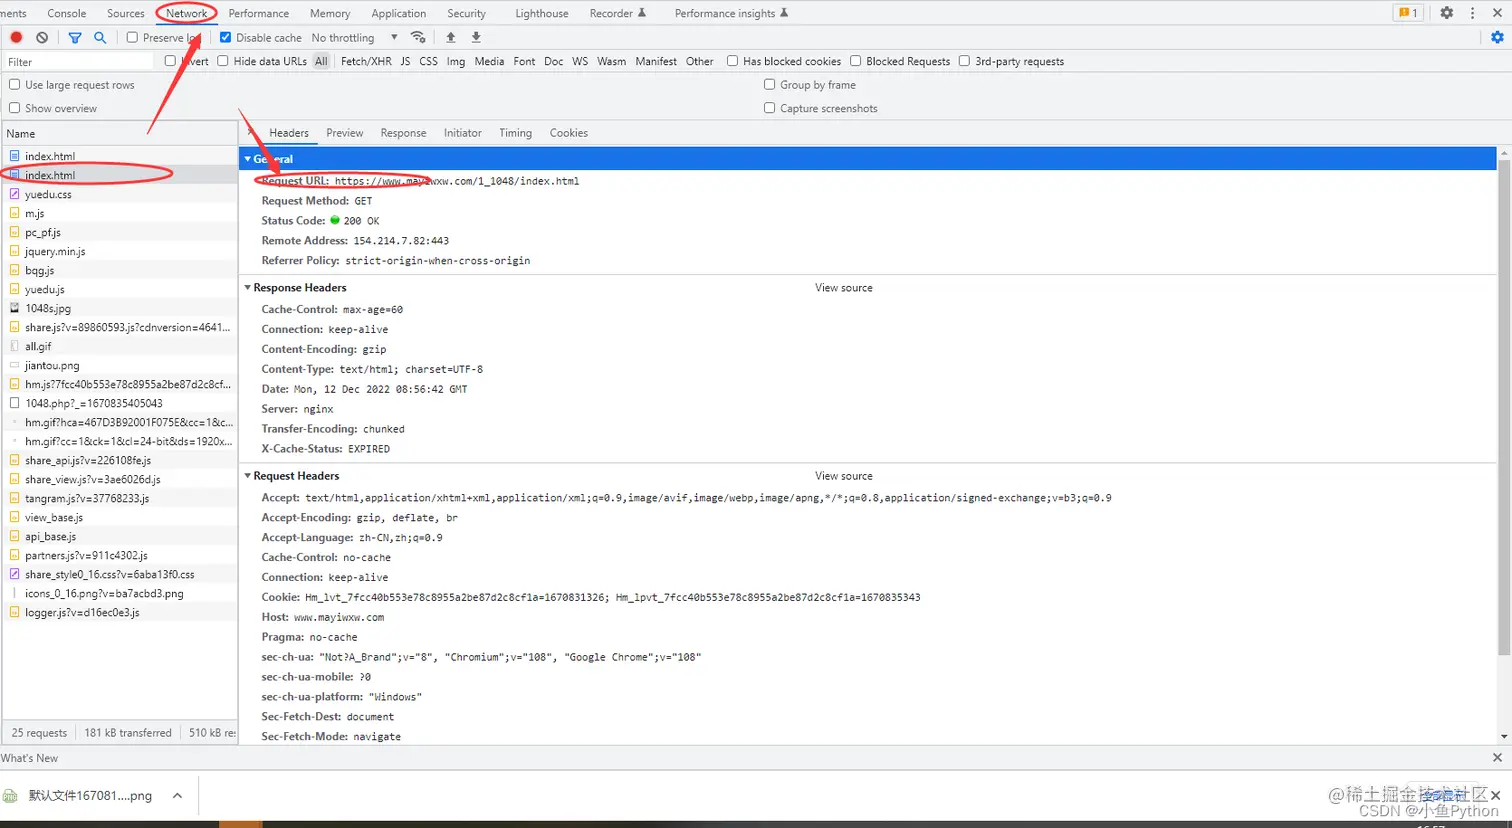Screen dimensions: 1512x828
Task: Open the Security tab
Action: click(467, 13)
